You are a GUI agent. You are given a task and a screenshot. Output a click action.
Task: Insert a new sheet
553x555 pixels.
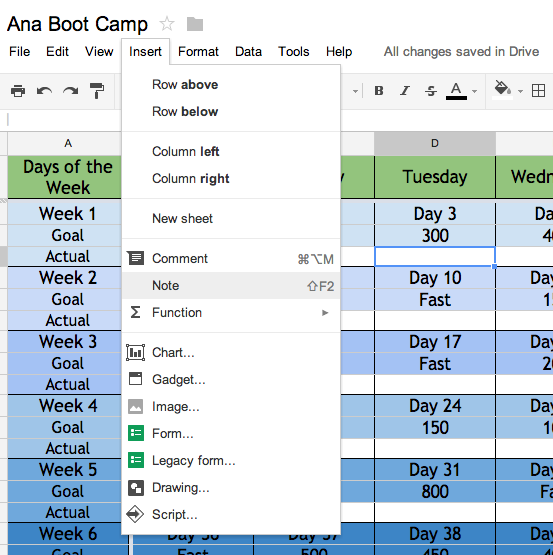coord(231,218)
